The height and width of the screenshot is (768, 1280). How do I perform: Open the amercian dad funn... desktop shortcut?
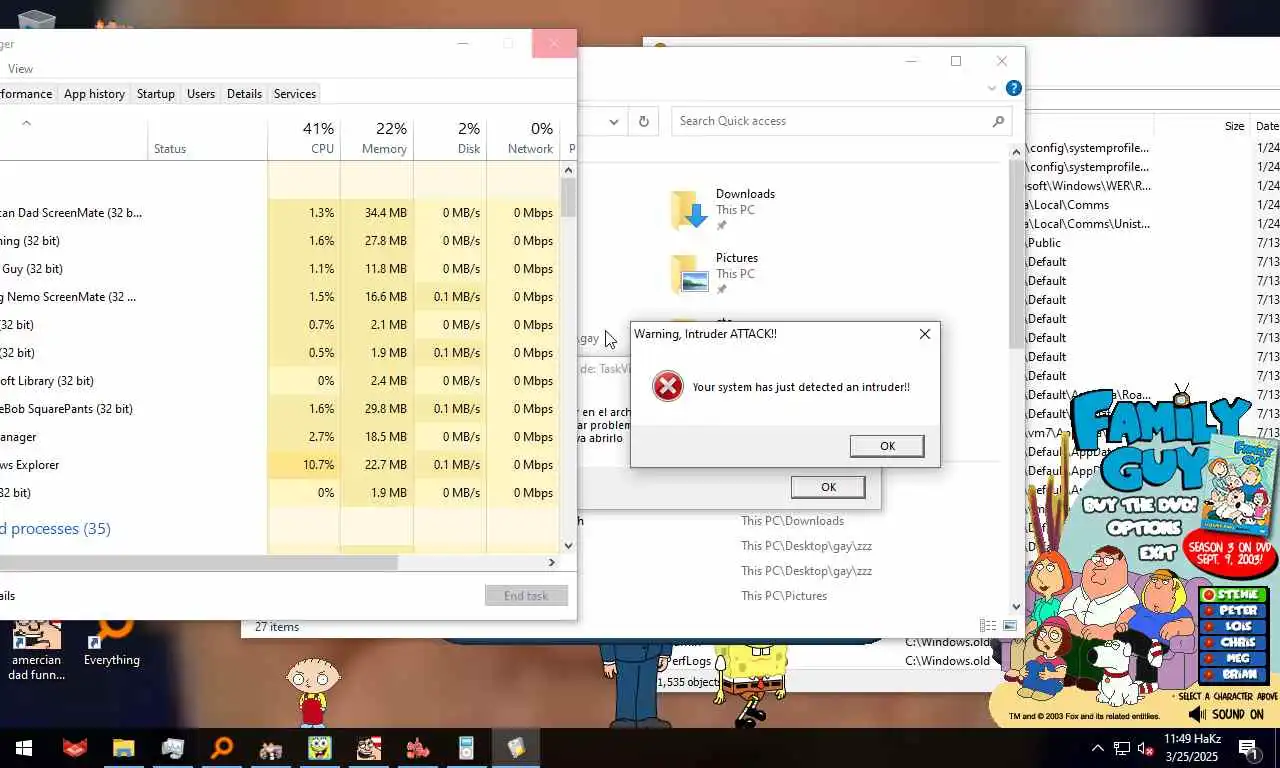click(37, 652)
